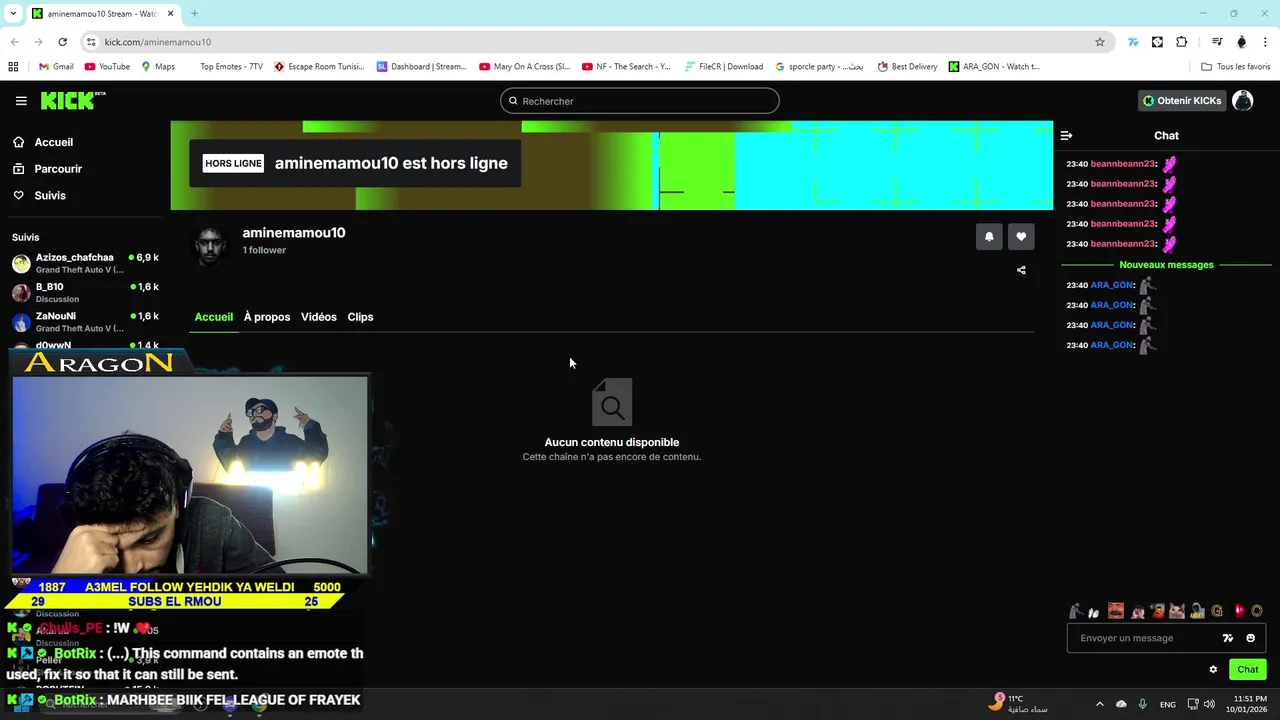Image resolution: width=1280 pixels, height=720 pixels.
Task: Open Chrome media controls icon
Action: coord(1217,42)
